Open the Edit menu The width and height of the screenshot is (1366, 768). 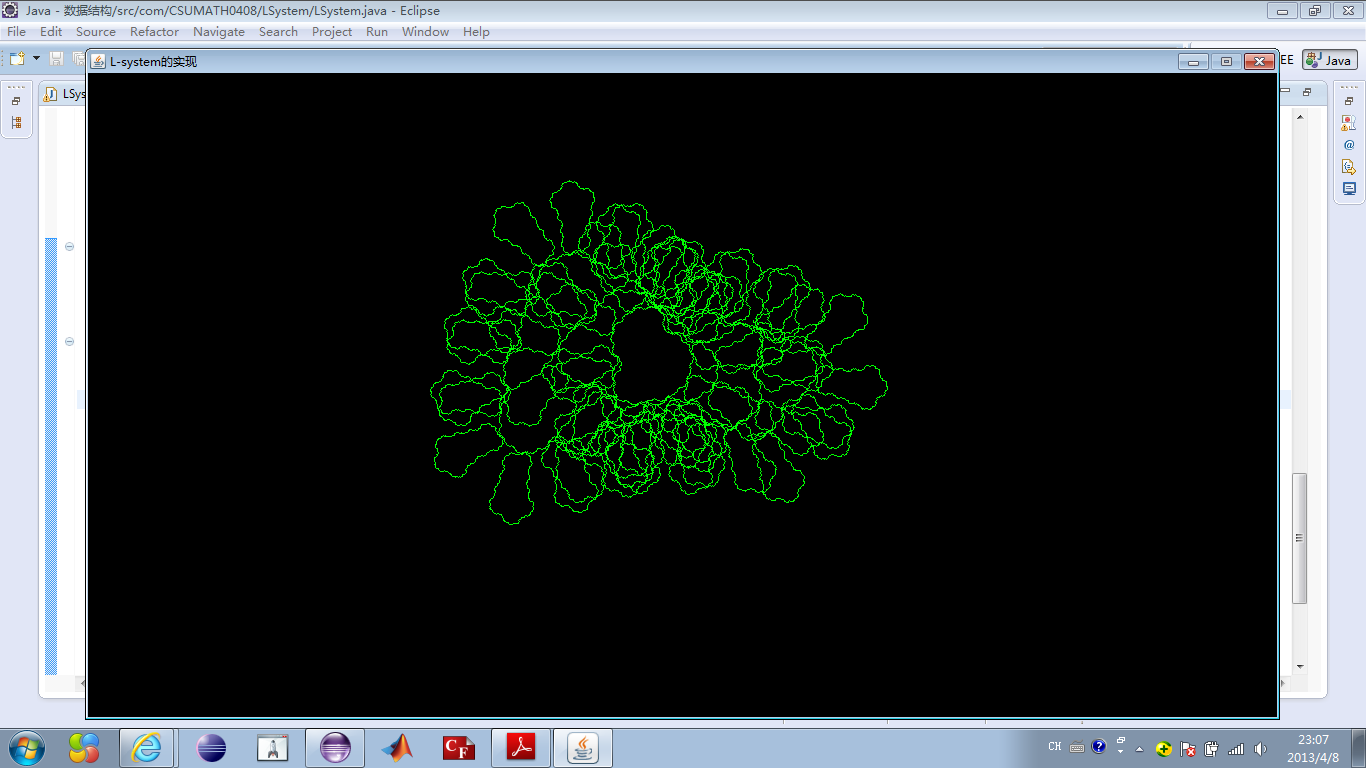[x=51, y=32]
